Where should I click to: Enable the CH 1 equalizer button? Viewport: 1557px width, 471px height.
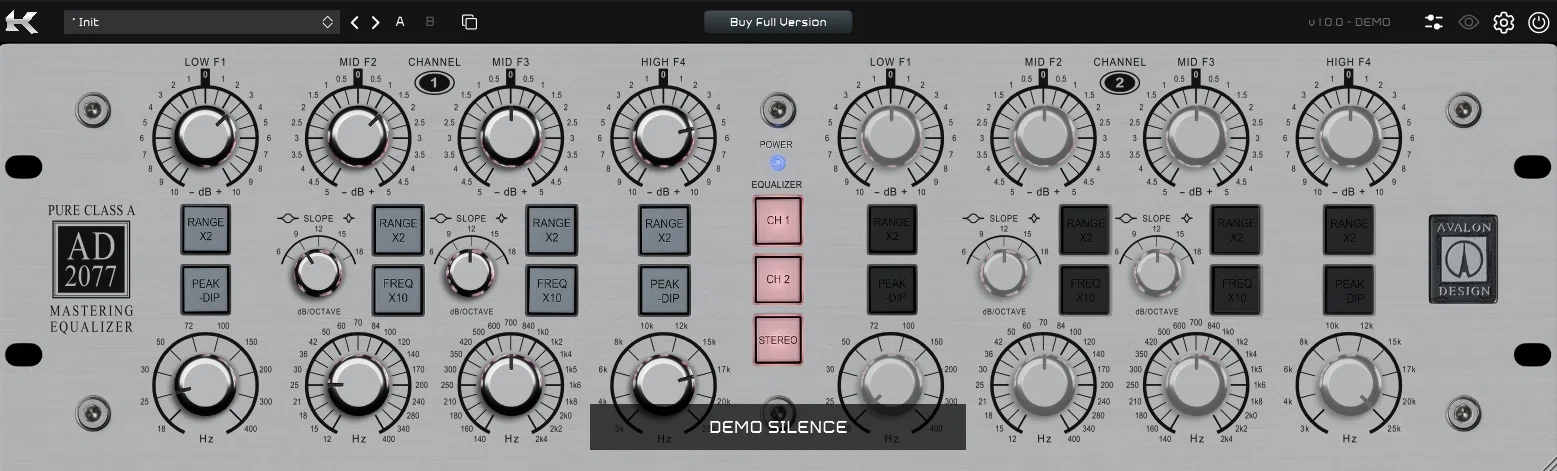pos(778,220)
